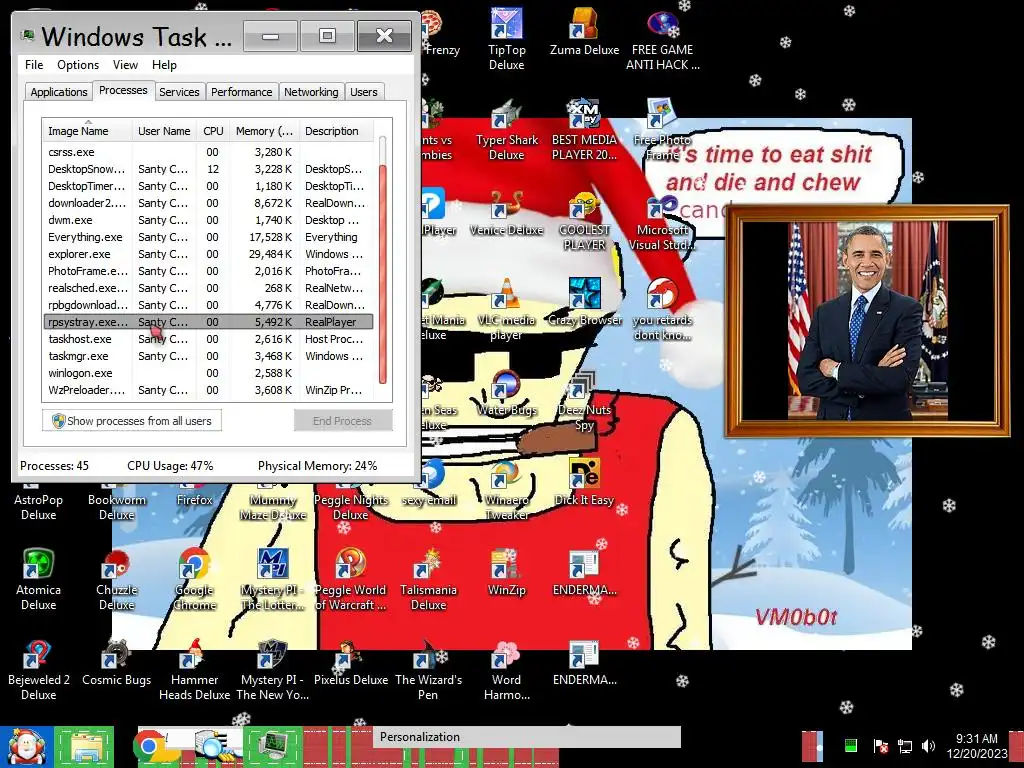
Task: Open FREE GAME ANTI HACK shortcut
Action: pos(662,39)
